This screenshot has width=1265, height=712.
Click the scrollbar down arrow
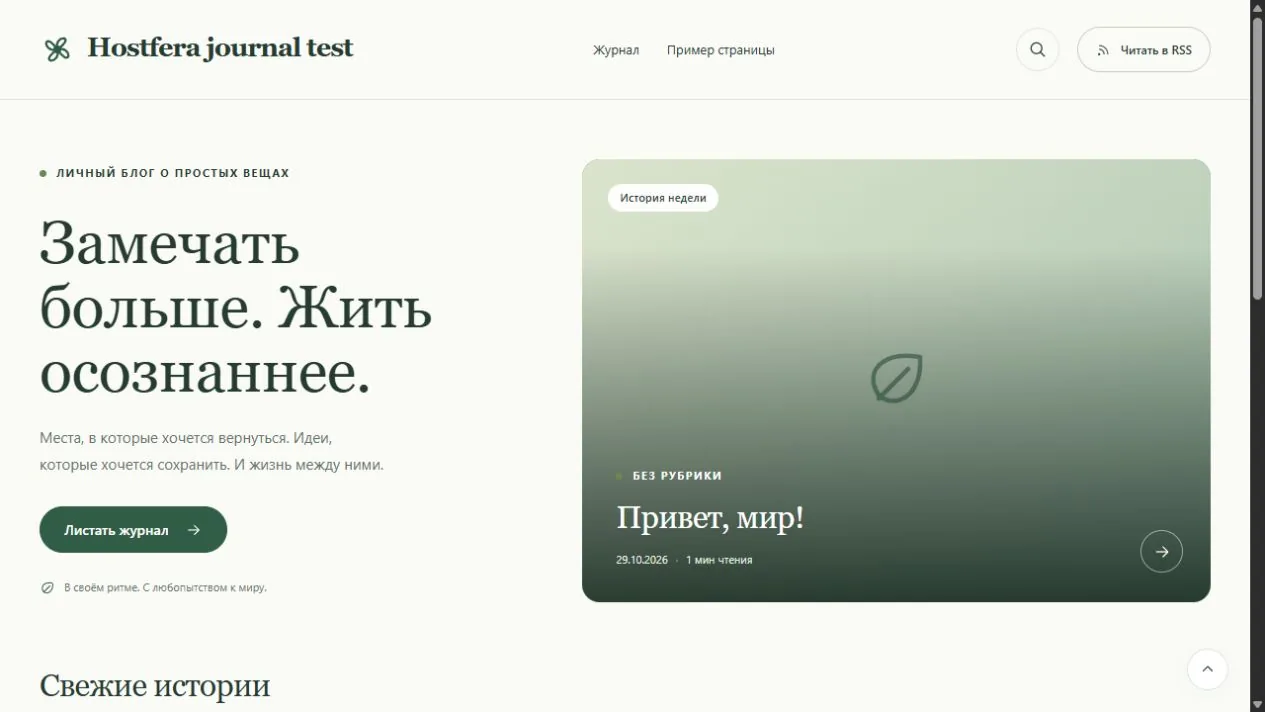[1258, 704]
